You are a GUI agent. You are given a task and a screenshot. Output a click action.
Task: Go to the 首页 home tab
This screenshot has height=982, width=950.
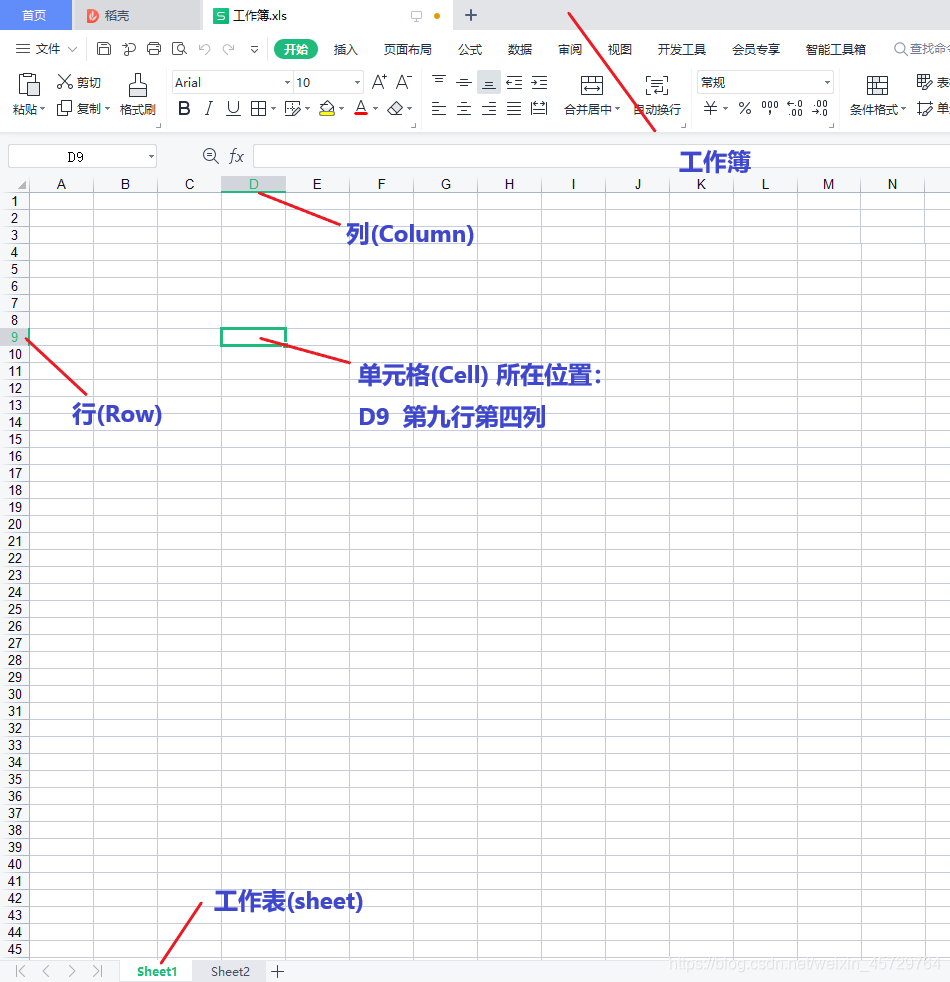[x=34, y=15]
